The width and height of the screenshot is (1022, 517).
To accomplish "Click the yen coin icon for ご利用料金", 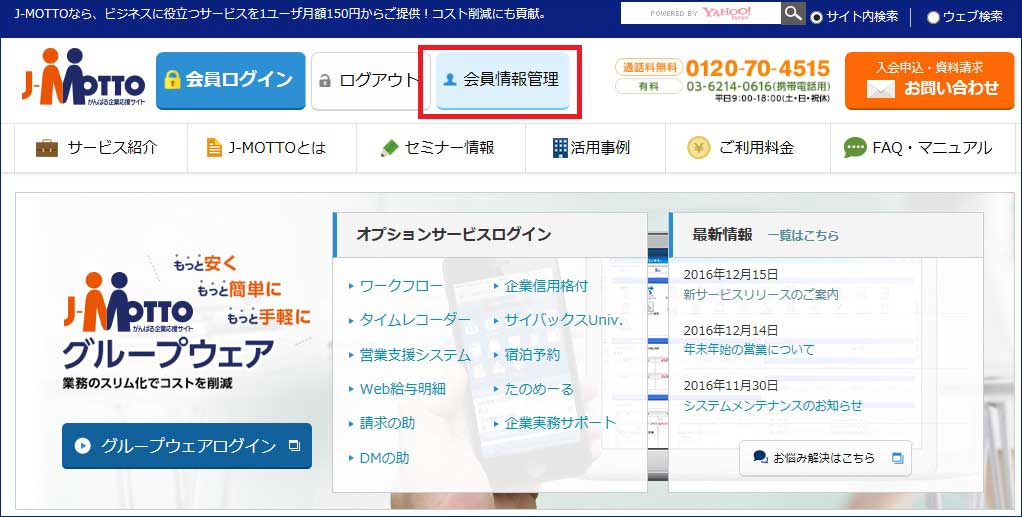I will click(698, 148).
